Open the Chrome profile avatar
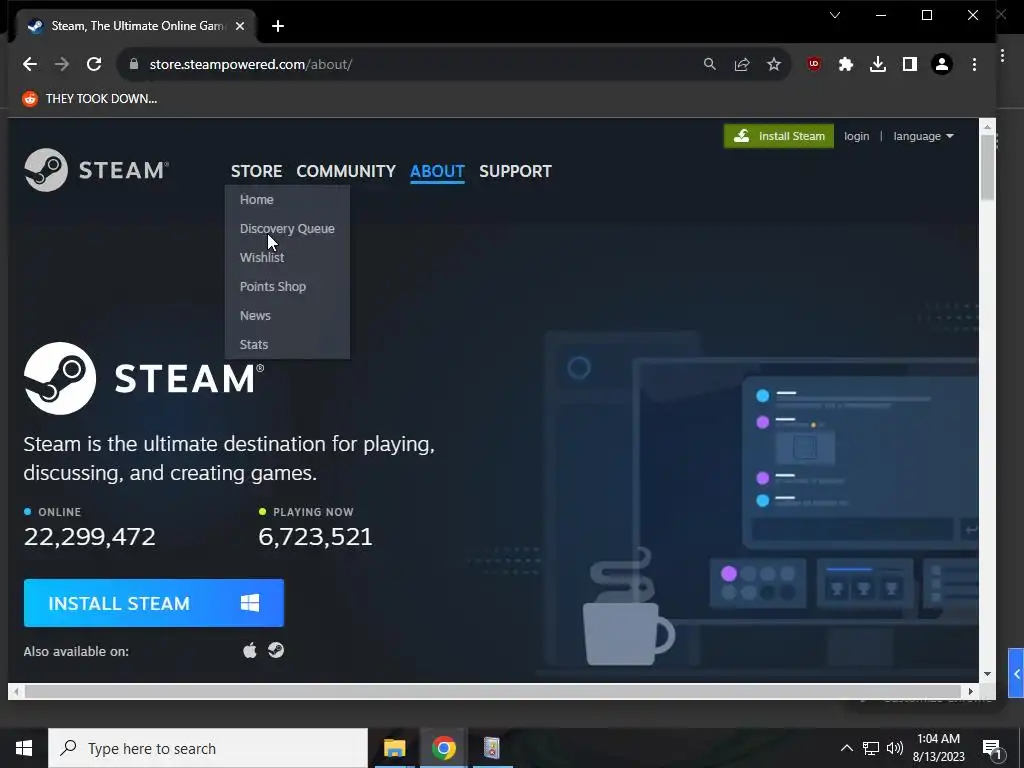This screenshot has width=1024, height=768. point(942,64)
